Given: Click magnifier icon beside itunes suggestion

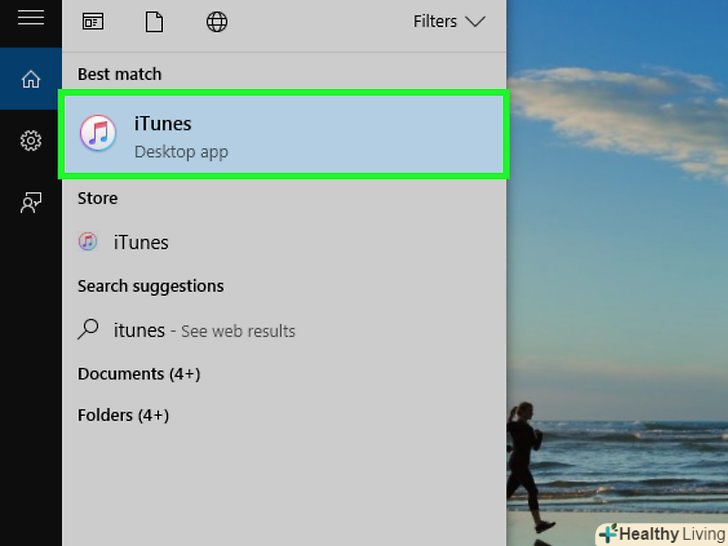Looking at the screenshot, I should (x=88, y=329).
